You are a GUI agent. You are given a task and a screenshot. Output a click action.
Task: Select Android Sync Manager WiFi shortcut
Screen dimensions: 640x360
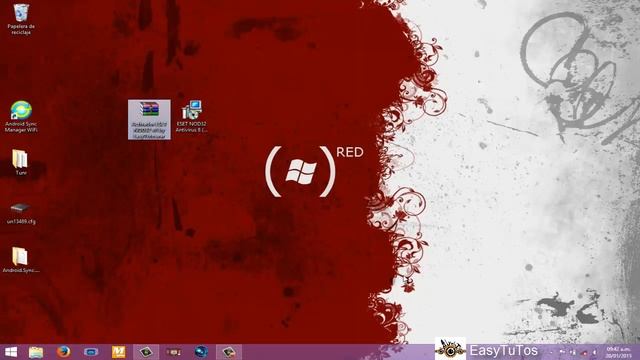pos(21,117)
